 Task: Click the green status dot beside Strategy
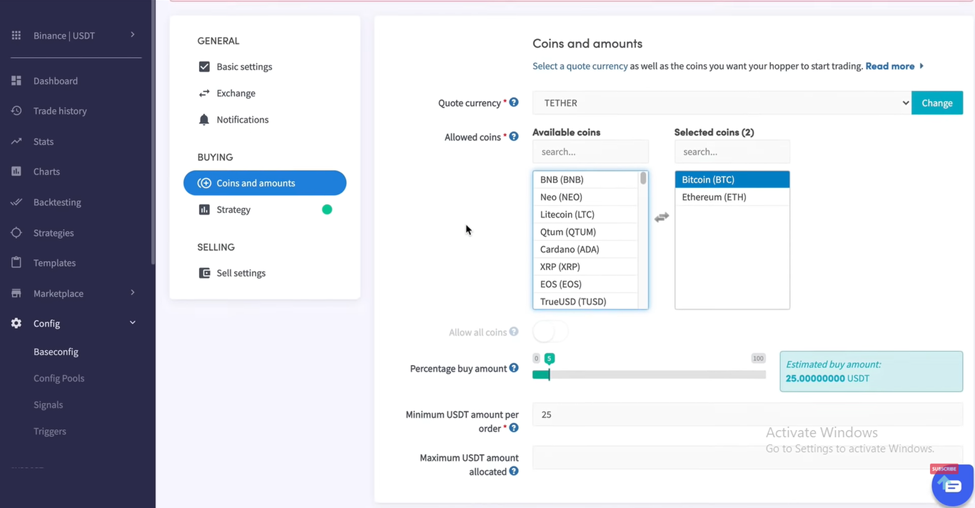[x=327, y=210]
